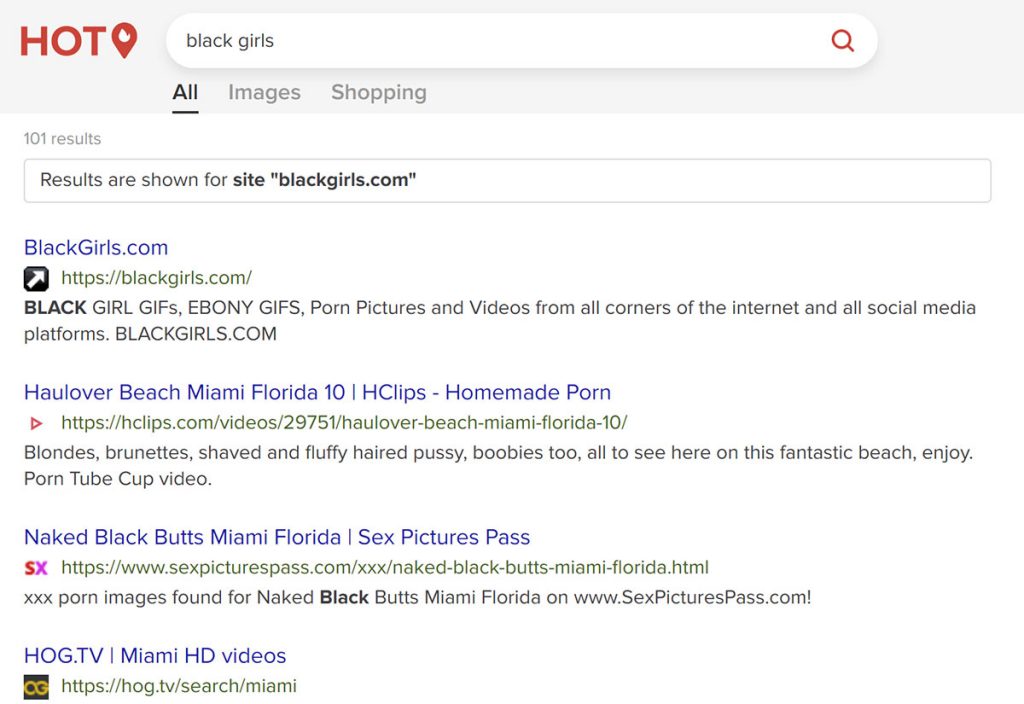Click the sexpicturespass.com page URL
The image size is (1024, 704).
click(386, 567)
